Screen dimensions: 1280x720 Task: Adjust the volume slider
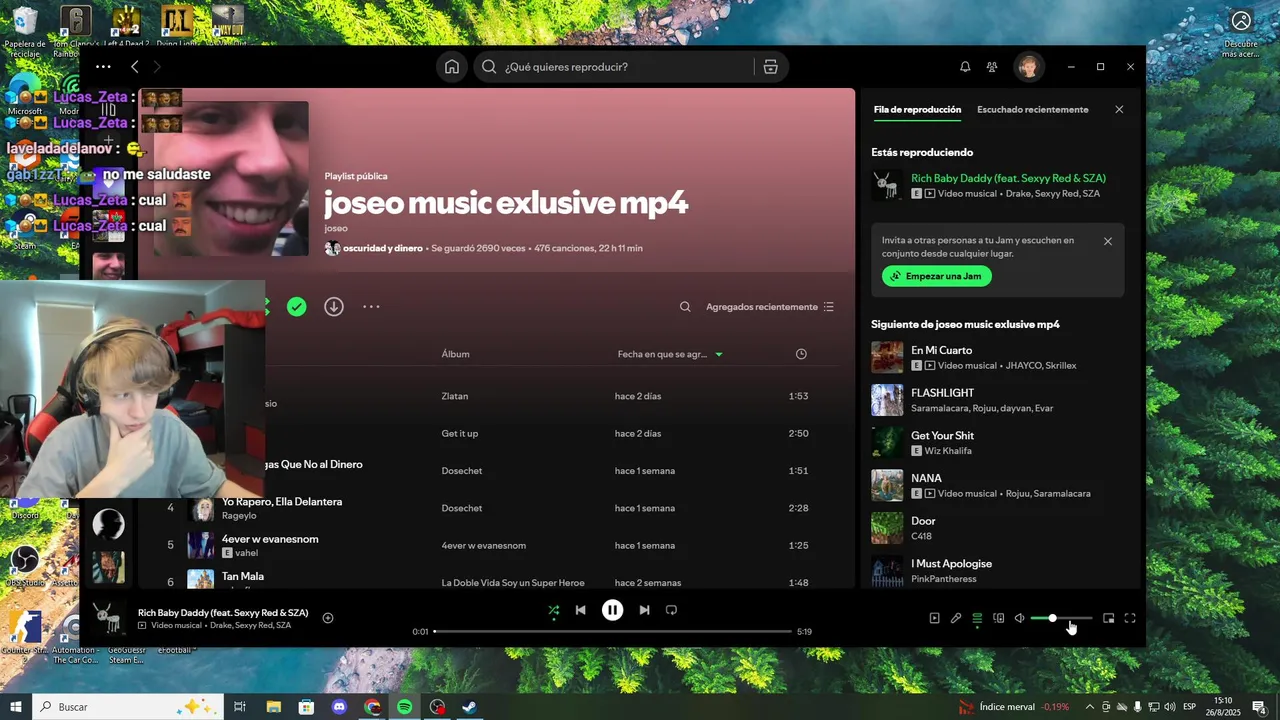coord(1061,618)
